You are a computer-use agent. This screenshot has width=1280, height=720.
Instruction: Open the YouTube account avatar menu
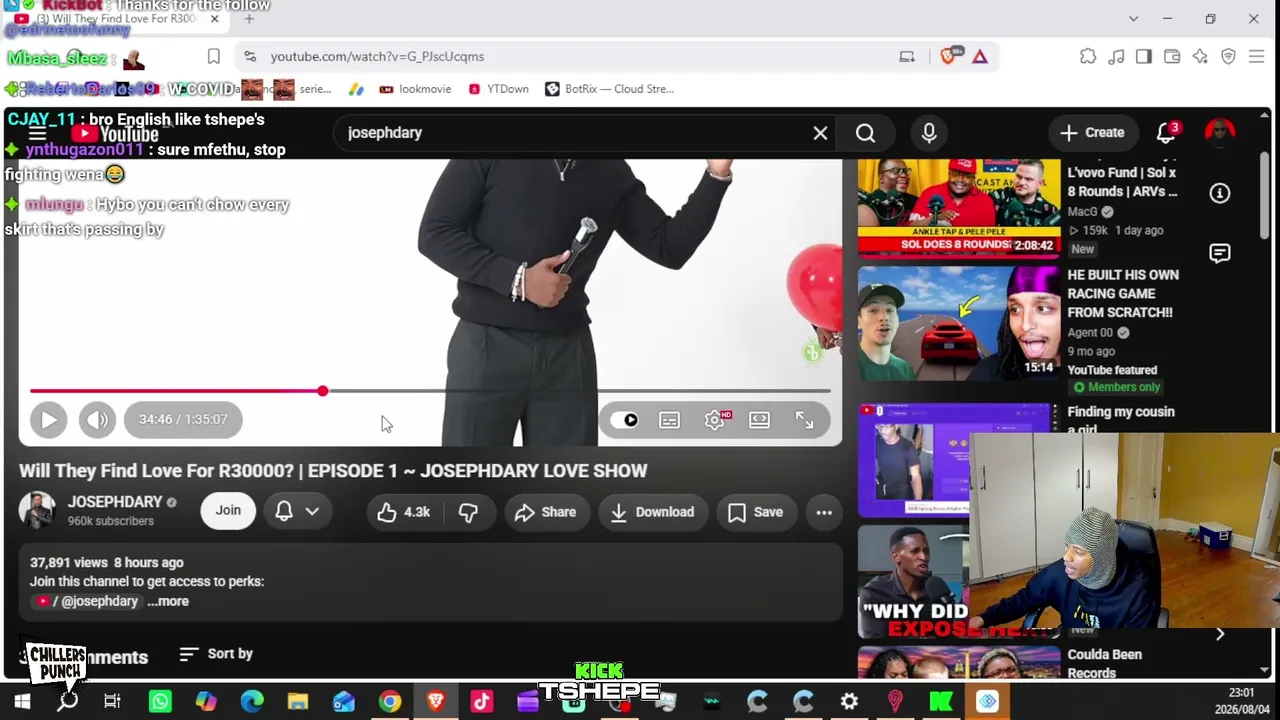tap(1220, 133)
